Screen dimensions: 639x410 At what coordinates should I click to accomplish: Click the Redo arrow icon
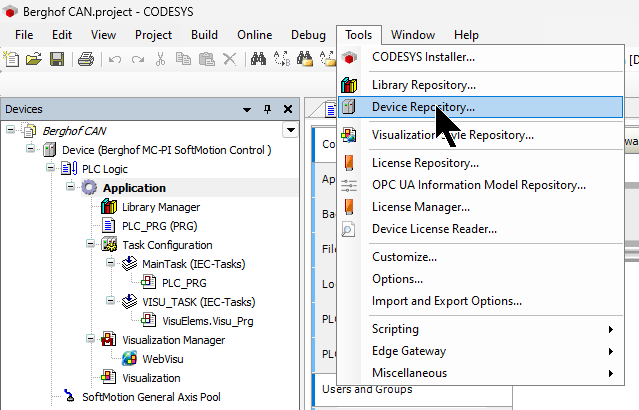point(138,60)
